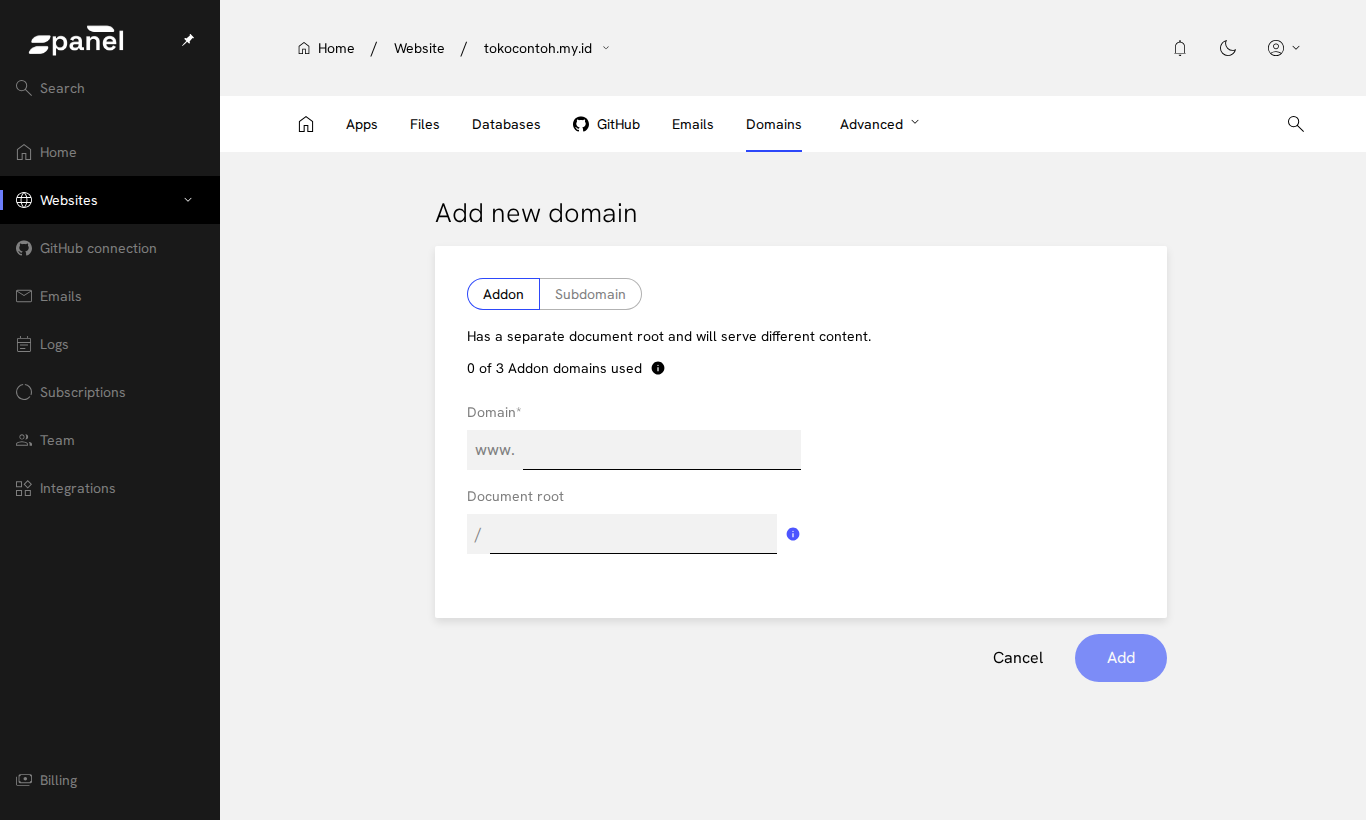Click the Cancel button
Screen dimensions: 1366x820
click(1018, 658)
